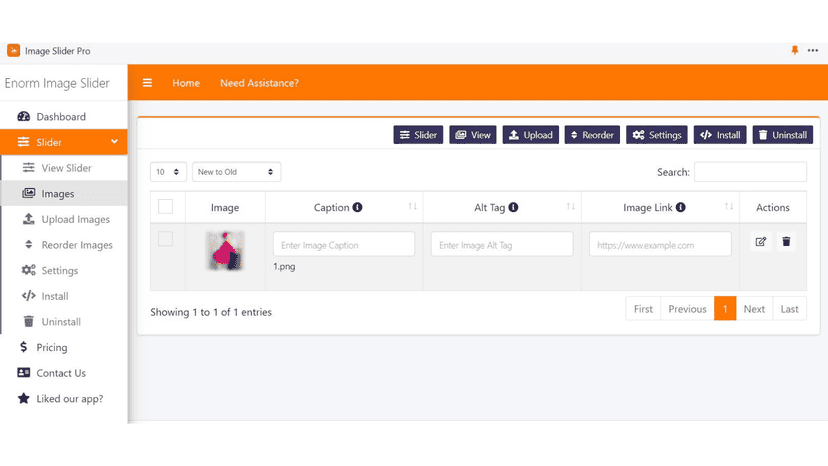Click the 1.png image thumbnail

pos(225,250)
